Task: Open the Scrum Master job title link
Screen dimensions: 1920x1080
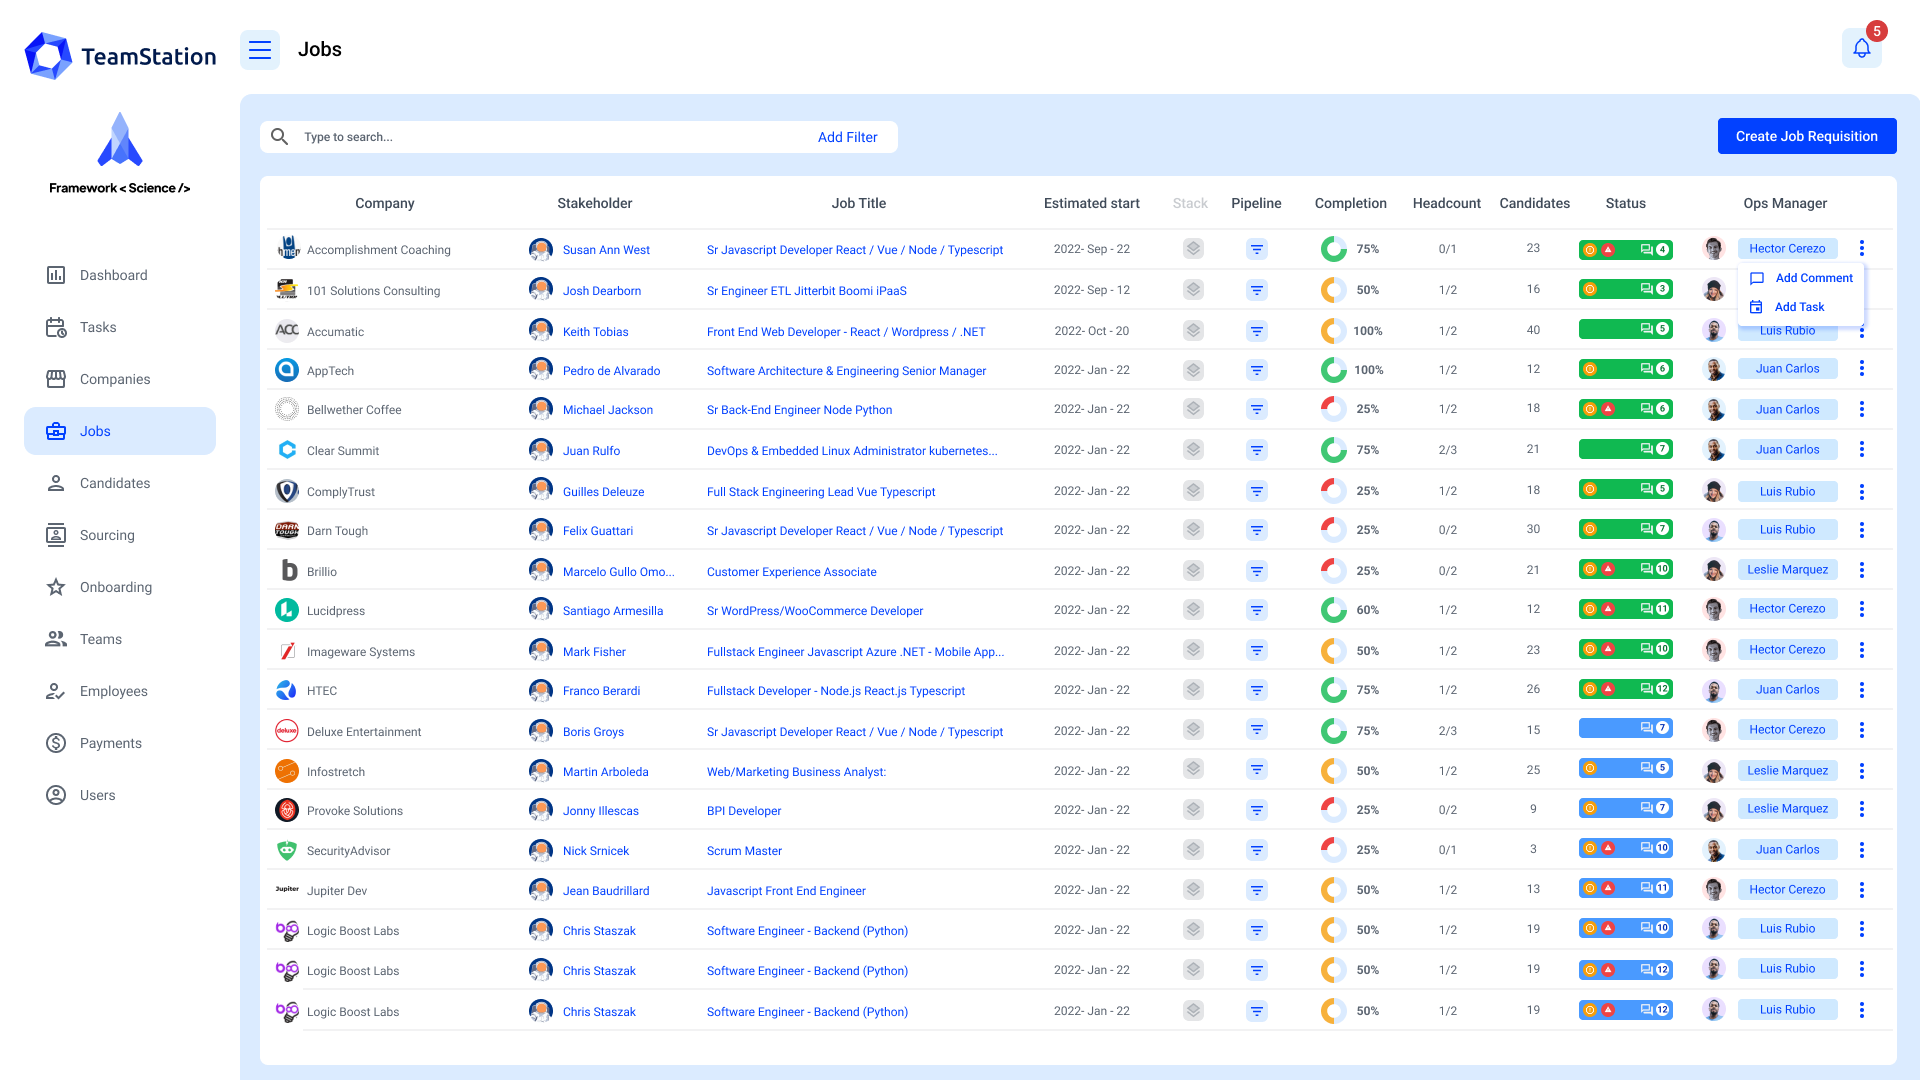Action: (x=744, y=851)
